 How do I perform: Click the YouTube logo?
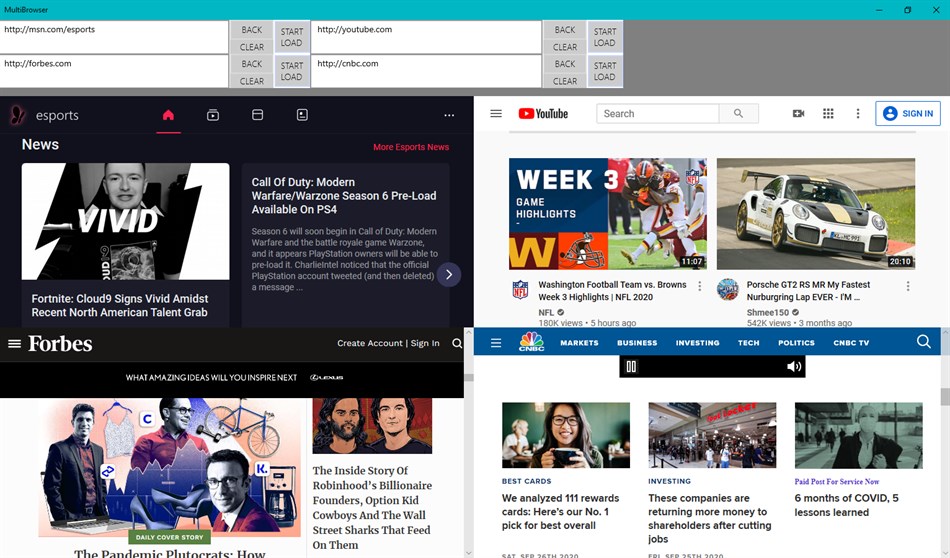[543, 113]
